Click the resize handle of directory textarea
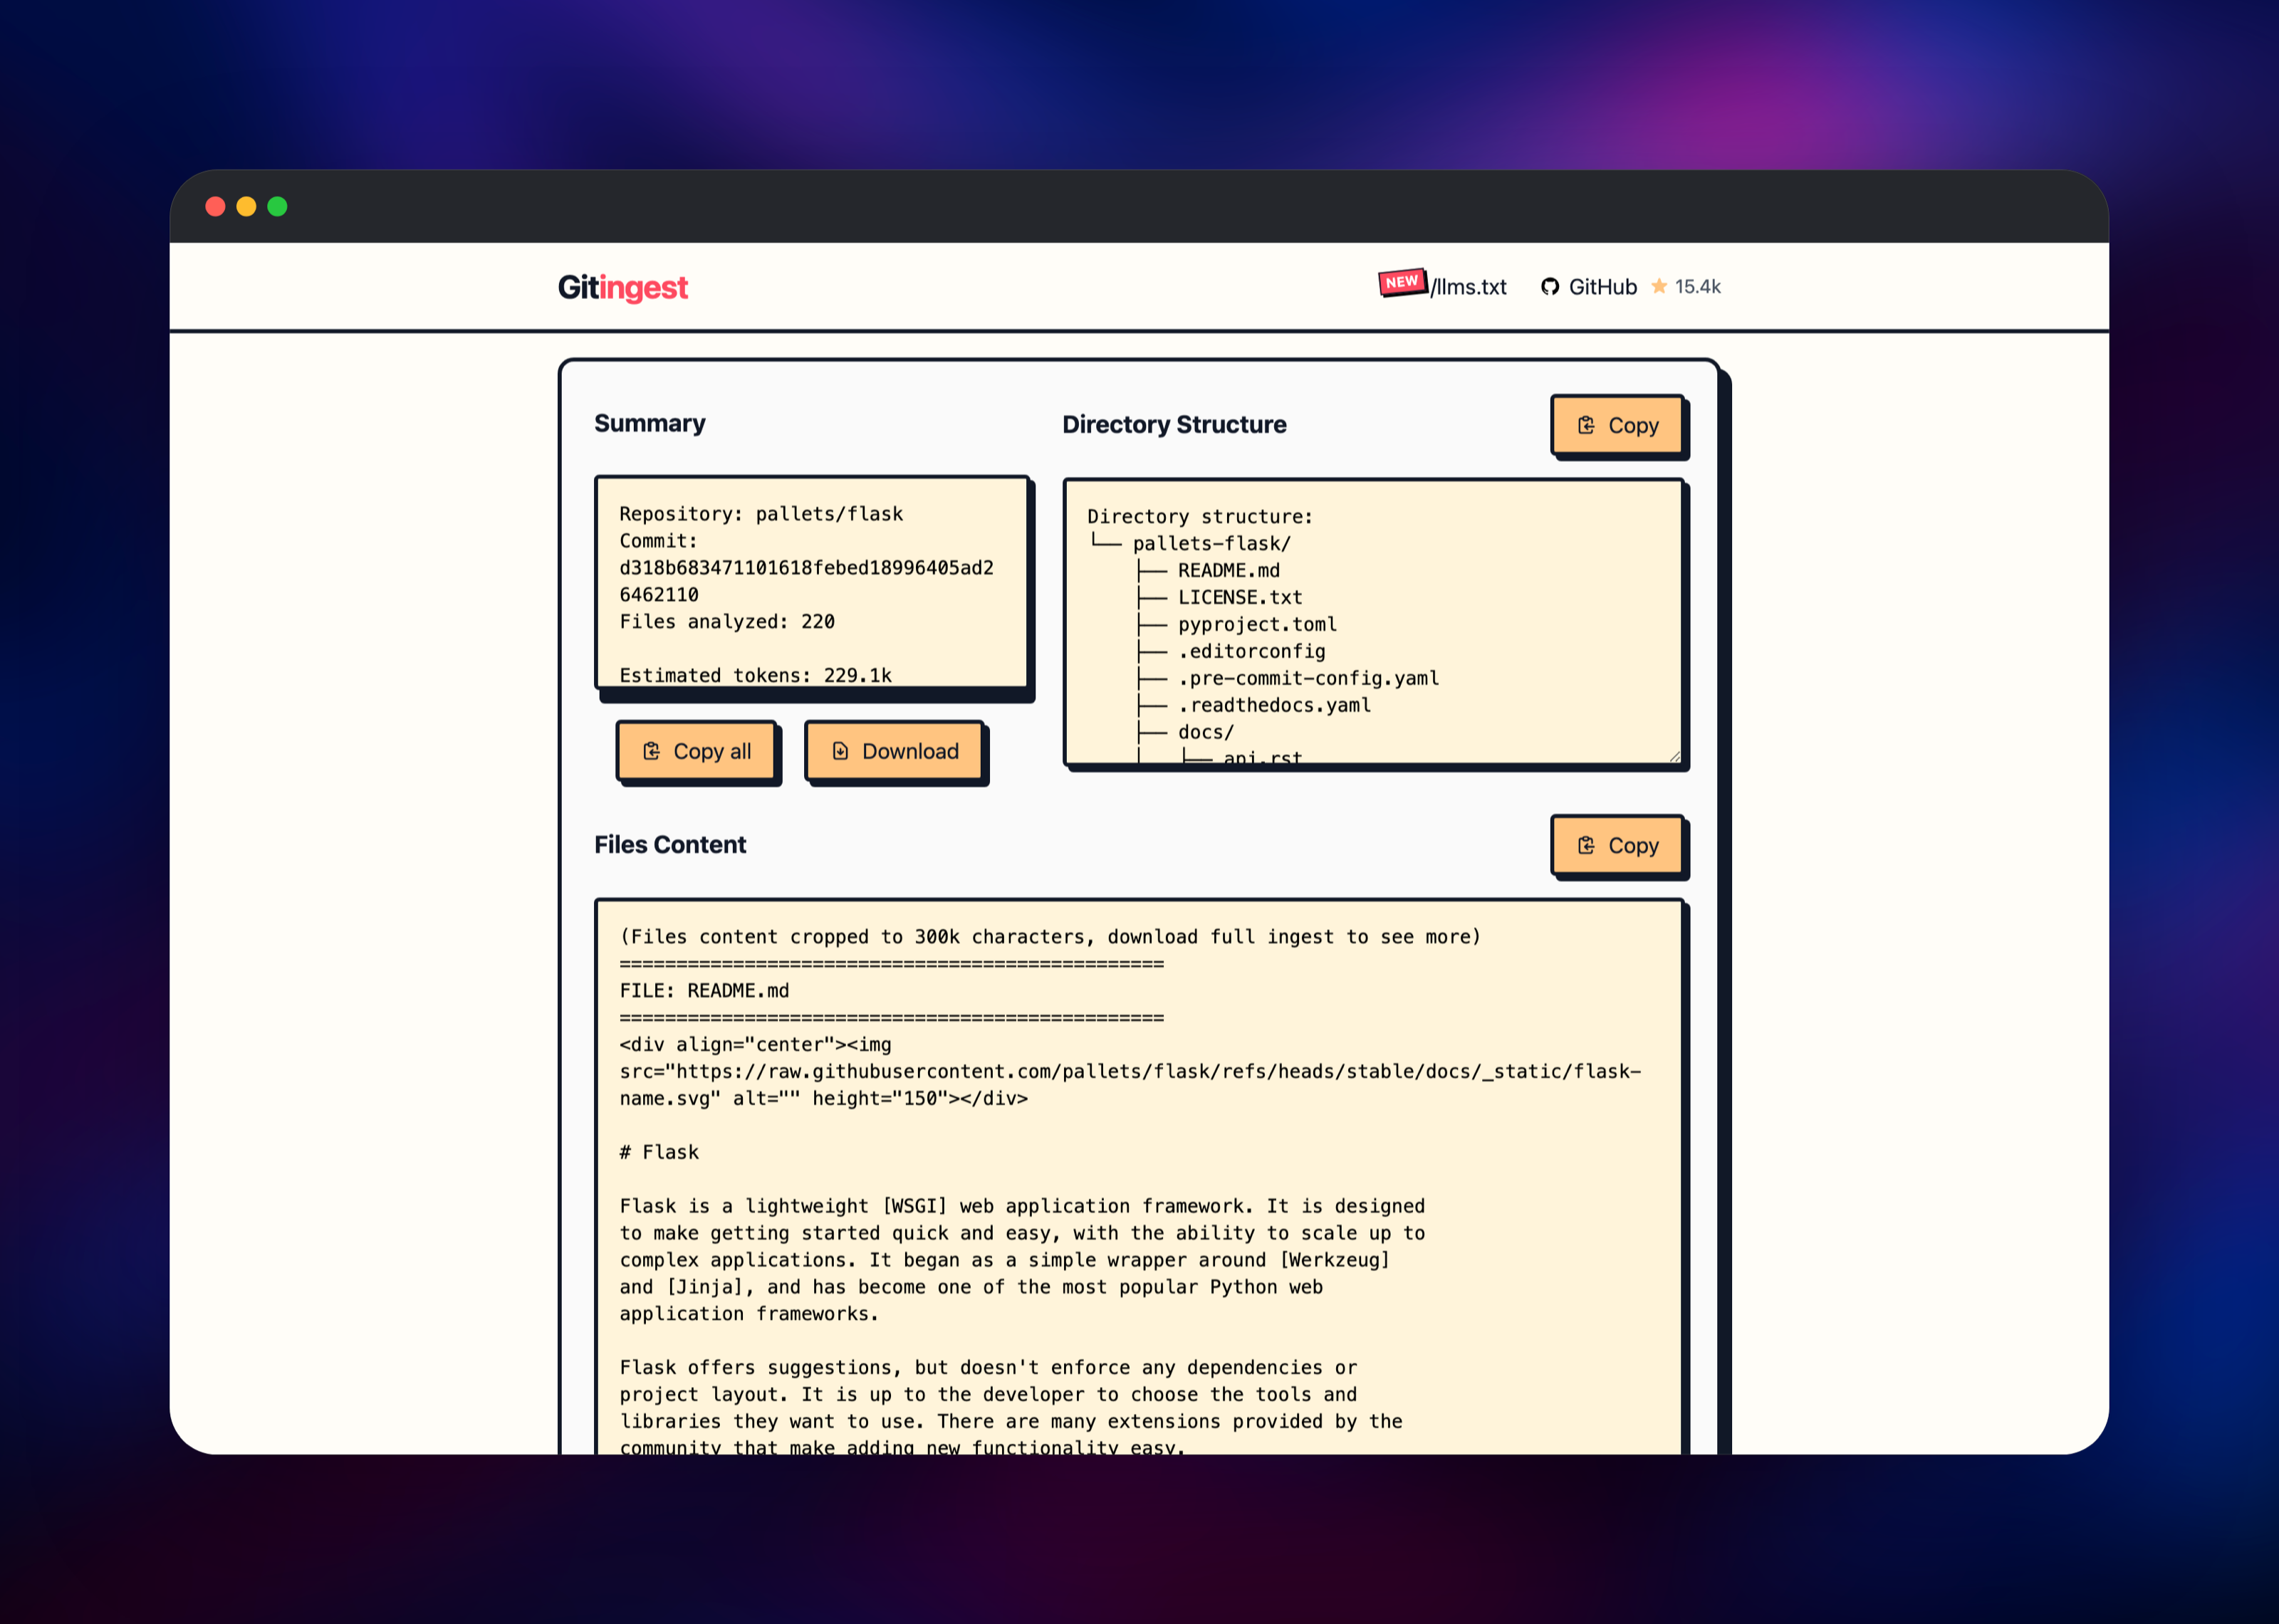This screenshot has width=2279, height=1624. coord(1675,757)
